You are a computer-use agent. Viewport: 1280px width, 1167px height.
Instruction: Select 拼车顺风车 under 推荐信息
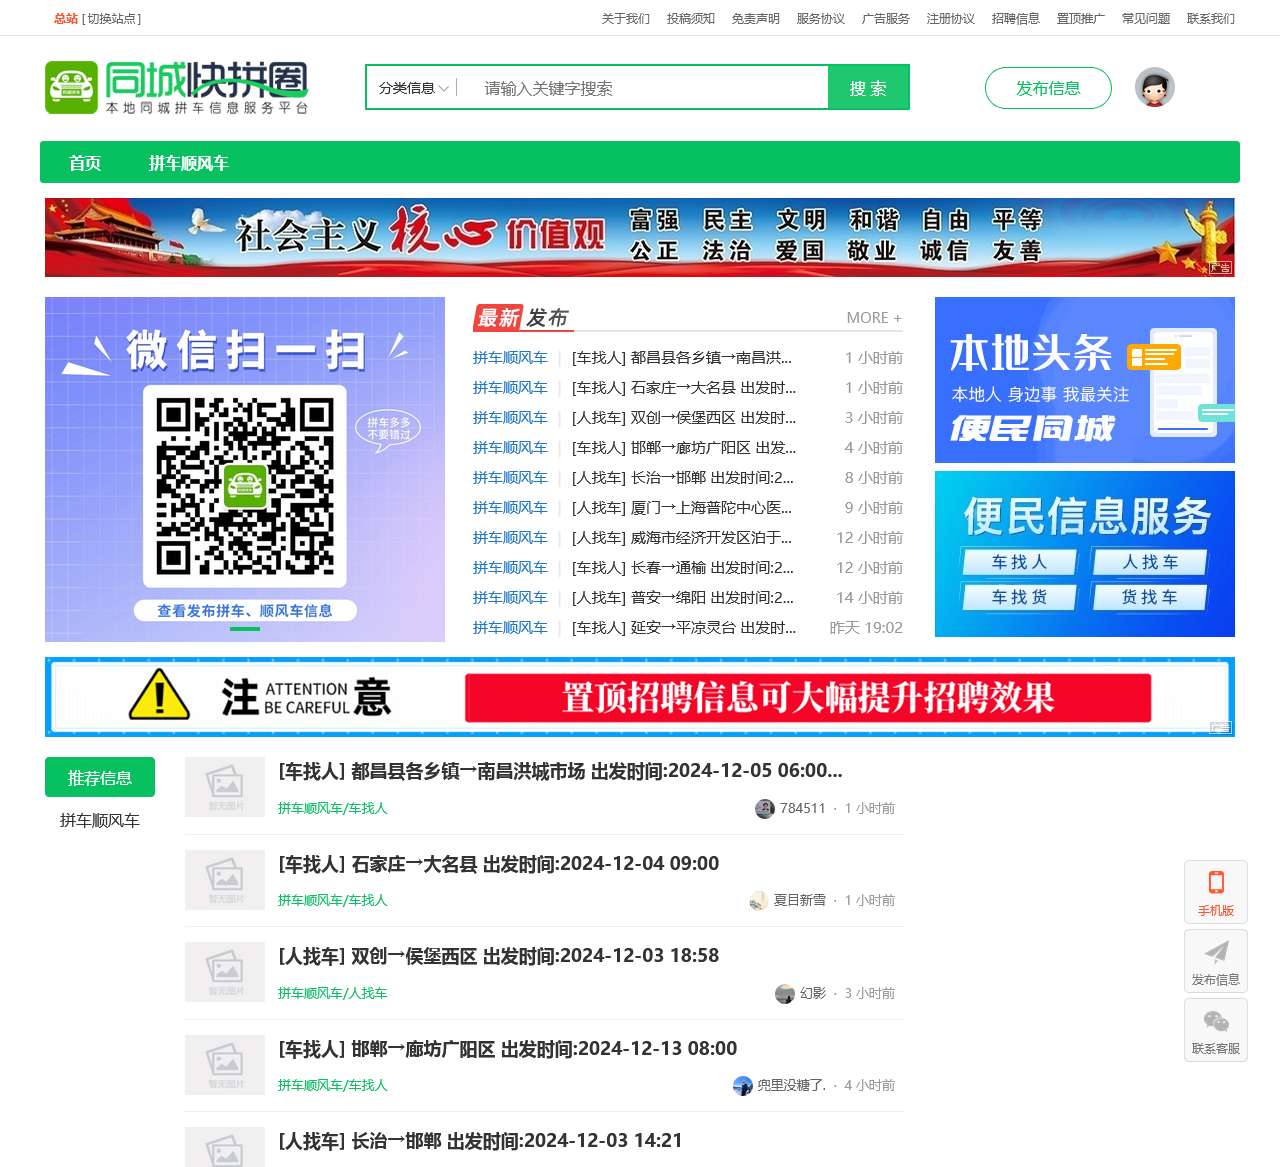[x=100, y=820]
